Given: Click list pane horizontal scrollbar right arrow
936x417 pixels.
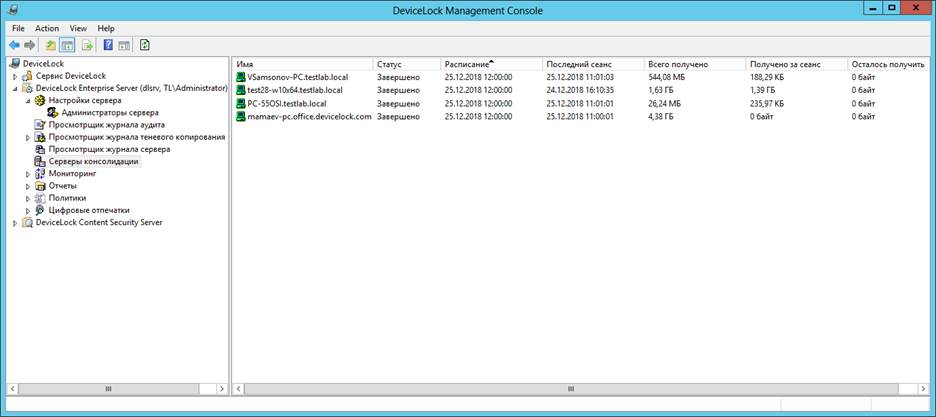Looking at the screenshot, I should coord(925,388).
